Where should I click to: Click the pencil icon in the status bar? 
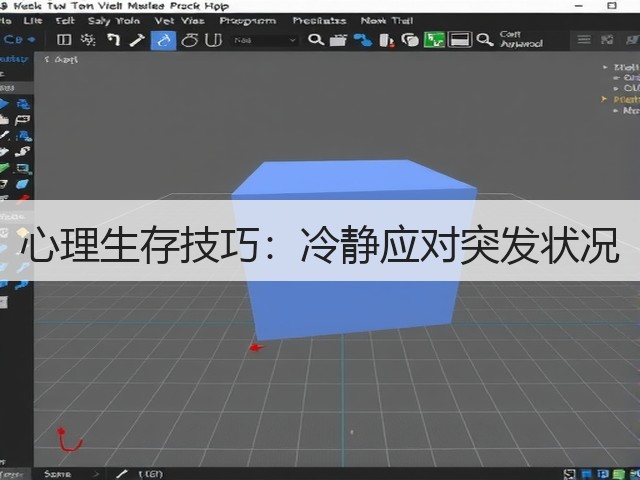[x=121, y=474]
